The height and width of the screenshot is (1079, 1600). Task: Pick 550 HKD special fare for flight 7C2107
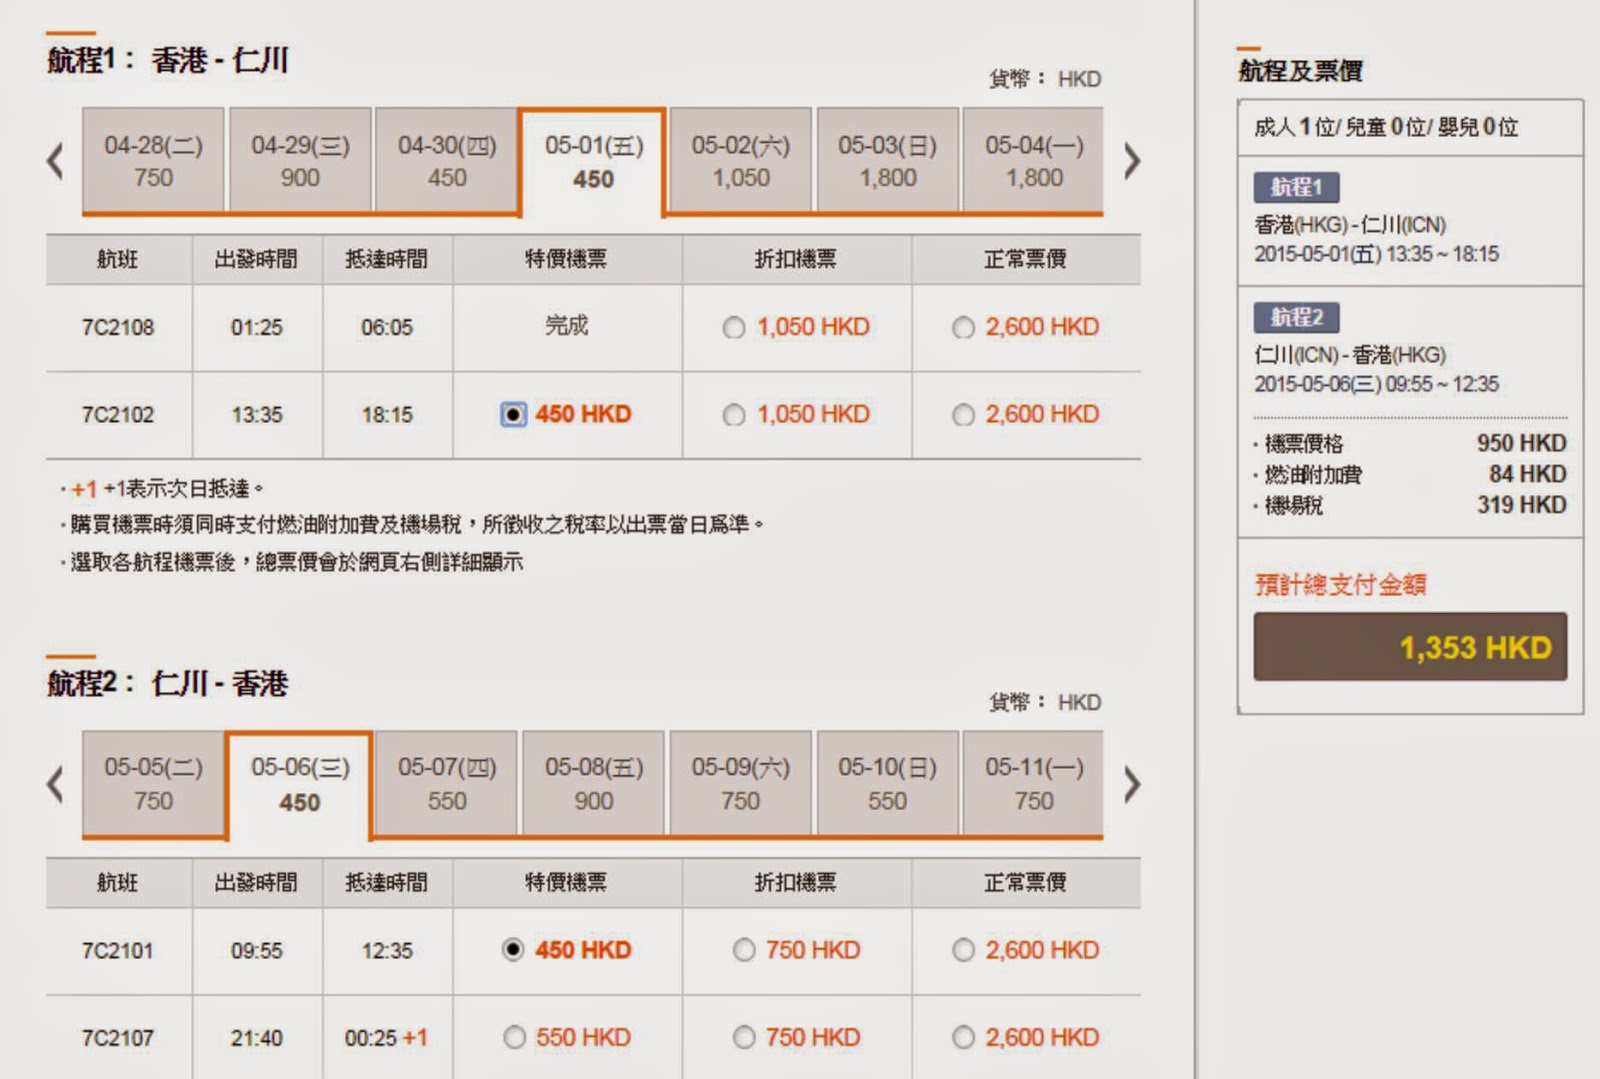pos(514,1038)
